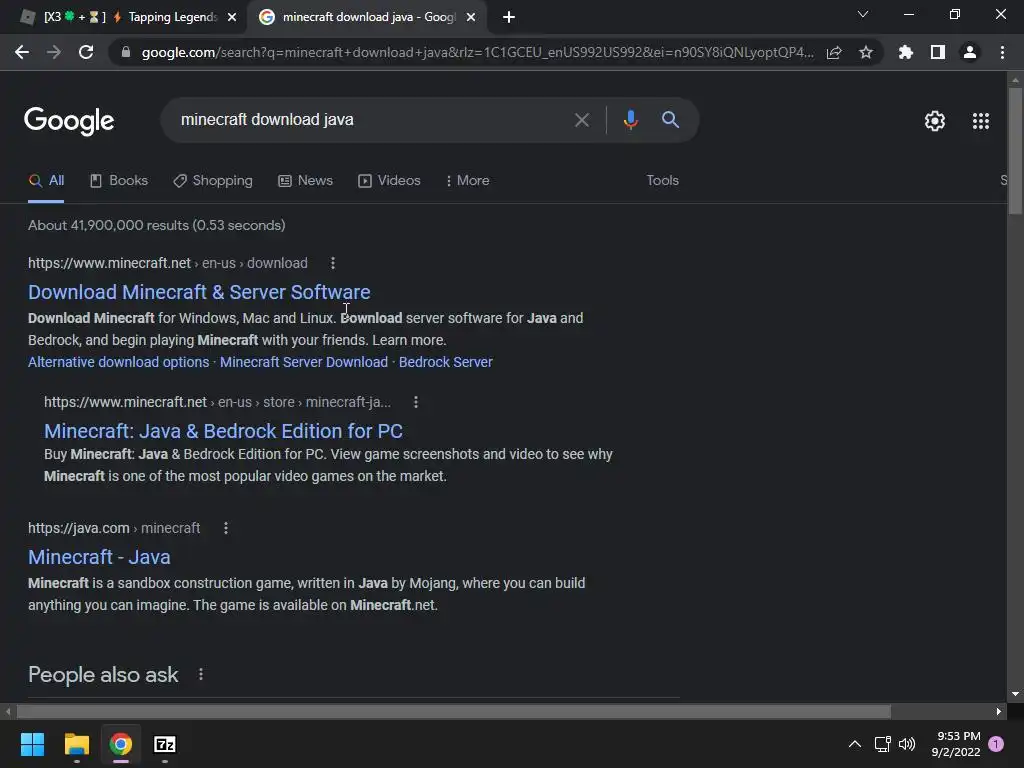Open options for minecraft.net download result
Image resolution: width=1024 pixels, height=768 pixels.
tap(333, 263)
